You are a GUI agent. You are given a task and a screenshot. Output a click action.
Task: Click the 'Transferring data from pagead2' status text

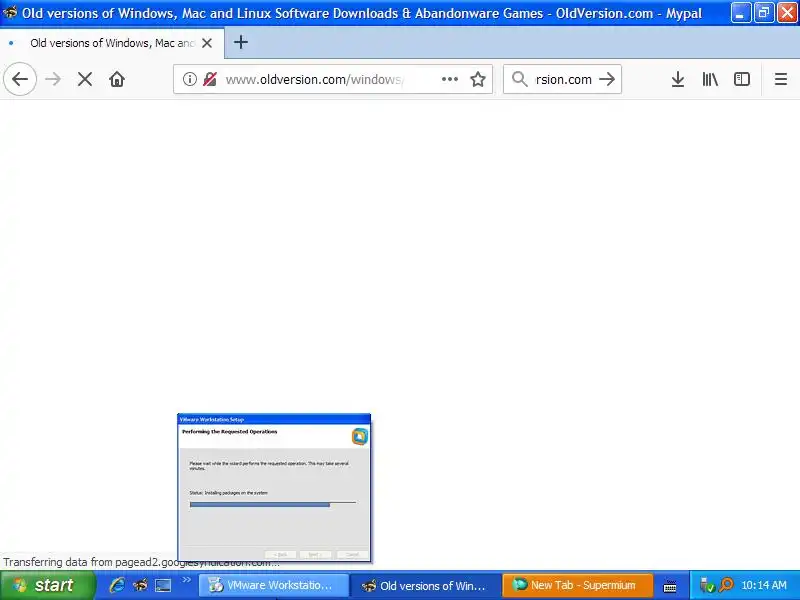141,562
